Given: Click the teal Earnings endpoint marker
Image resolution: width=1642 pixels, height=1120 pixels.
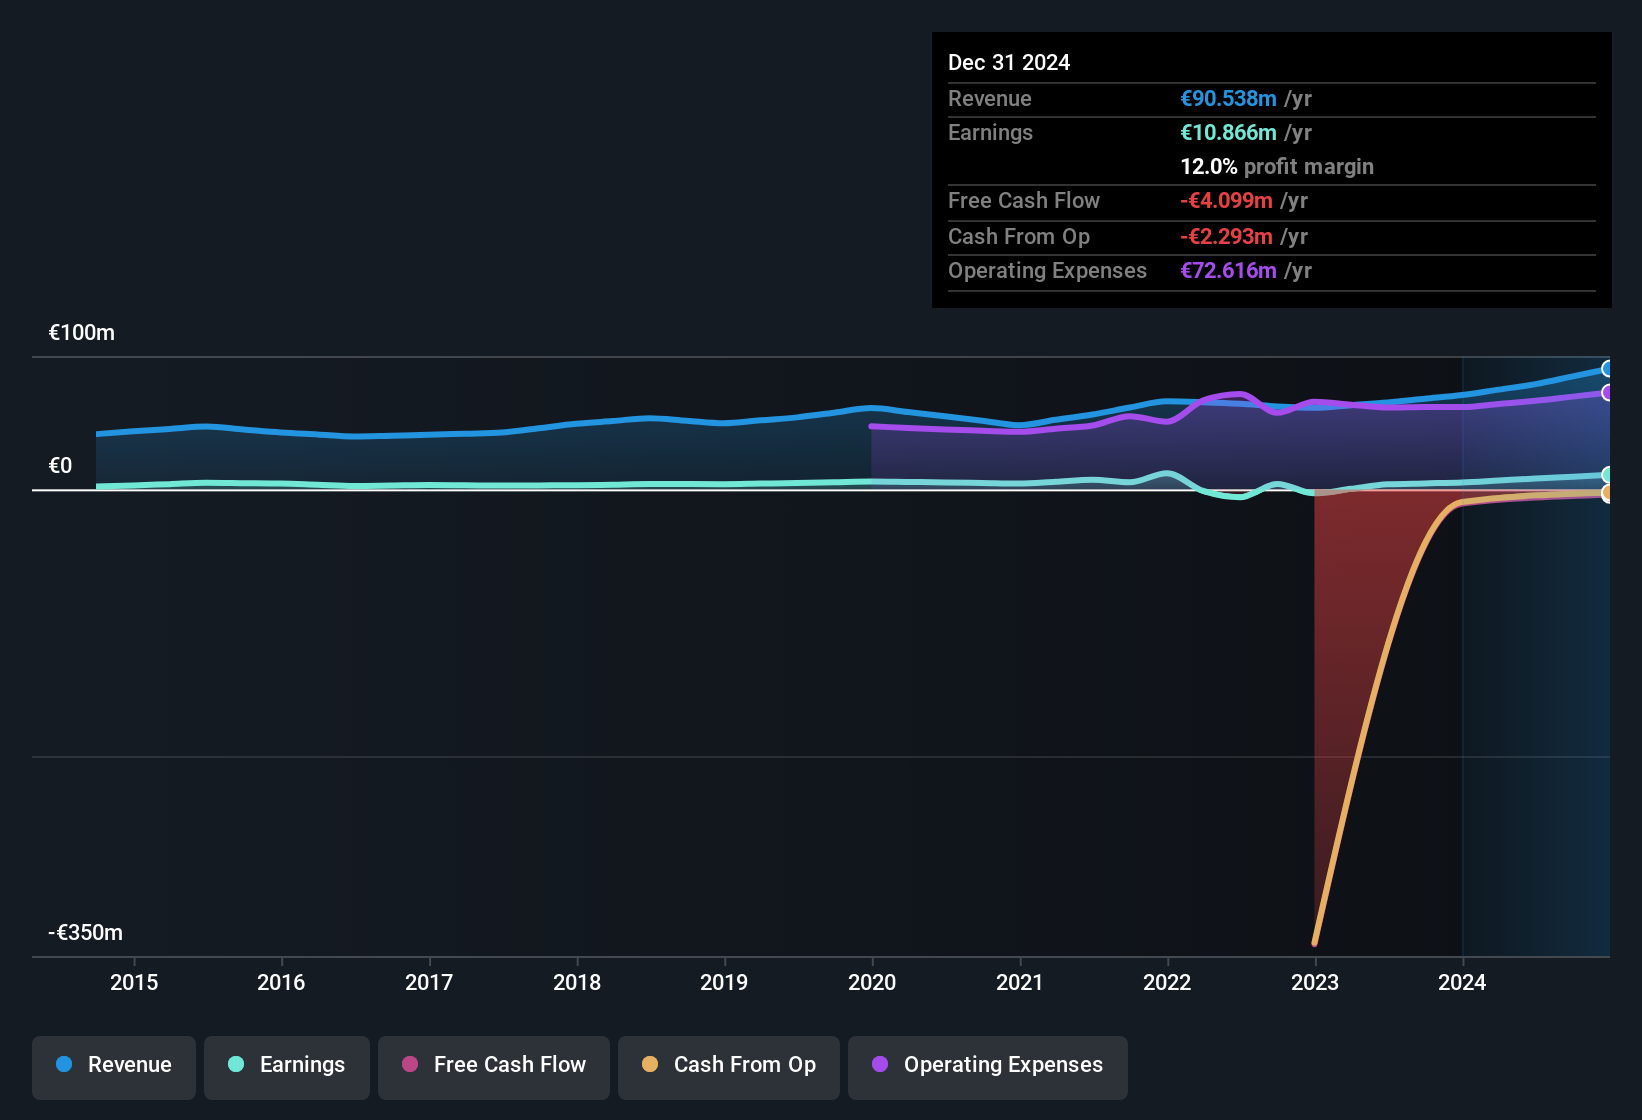Looking at the screenshot, I should [1607, 475].
